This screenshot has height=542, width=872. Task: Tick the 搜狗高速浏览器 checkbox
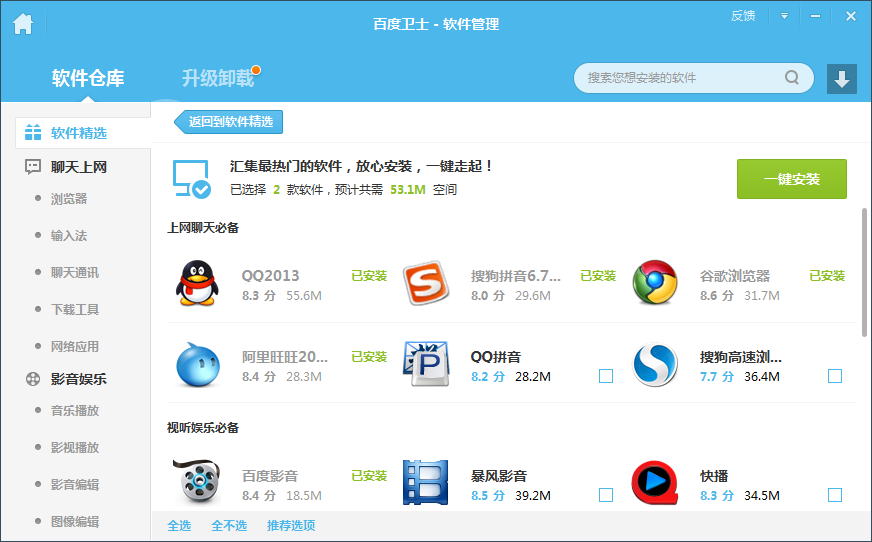click(x=835, y=376)
